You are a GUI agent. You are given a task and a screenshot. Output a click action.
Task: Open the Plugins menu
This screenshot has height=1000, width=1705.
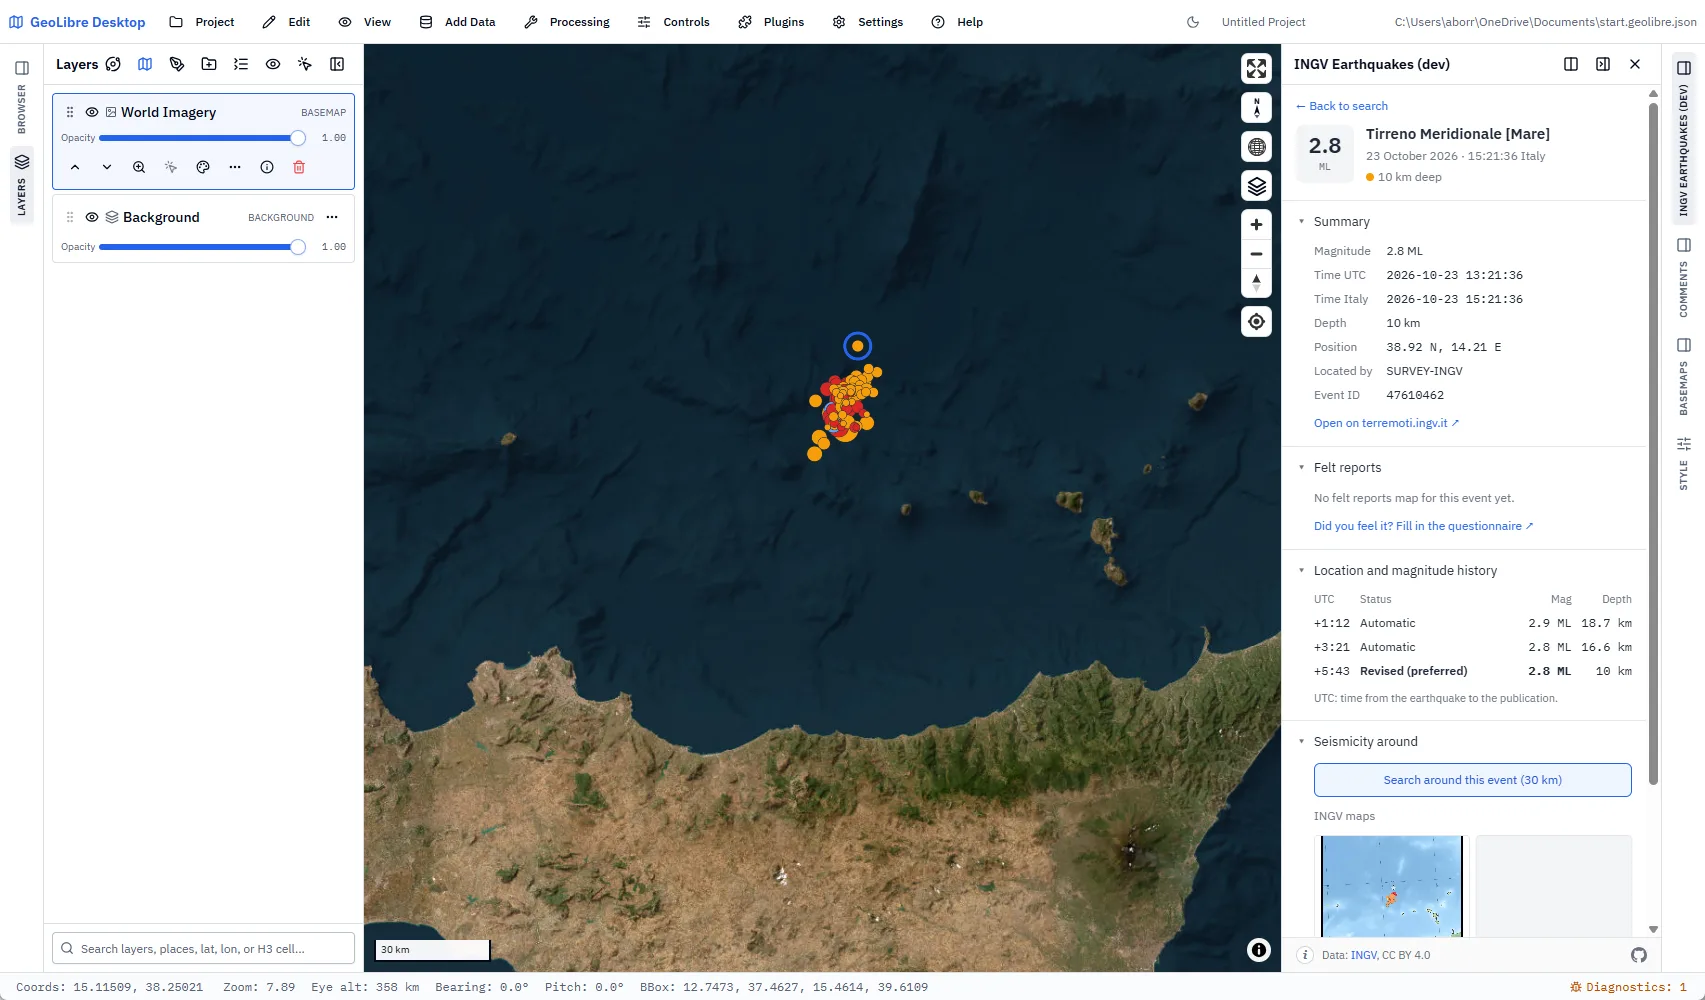click(771, 22)
